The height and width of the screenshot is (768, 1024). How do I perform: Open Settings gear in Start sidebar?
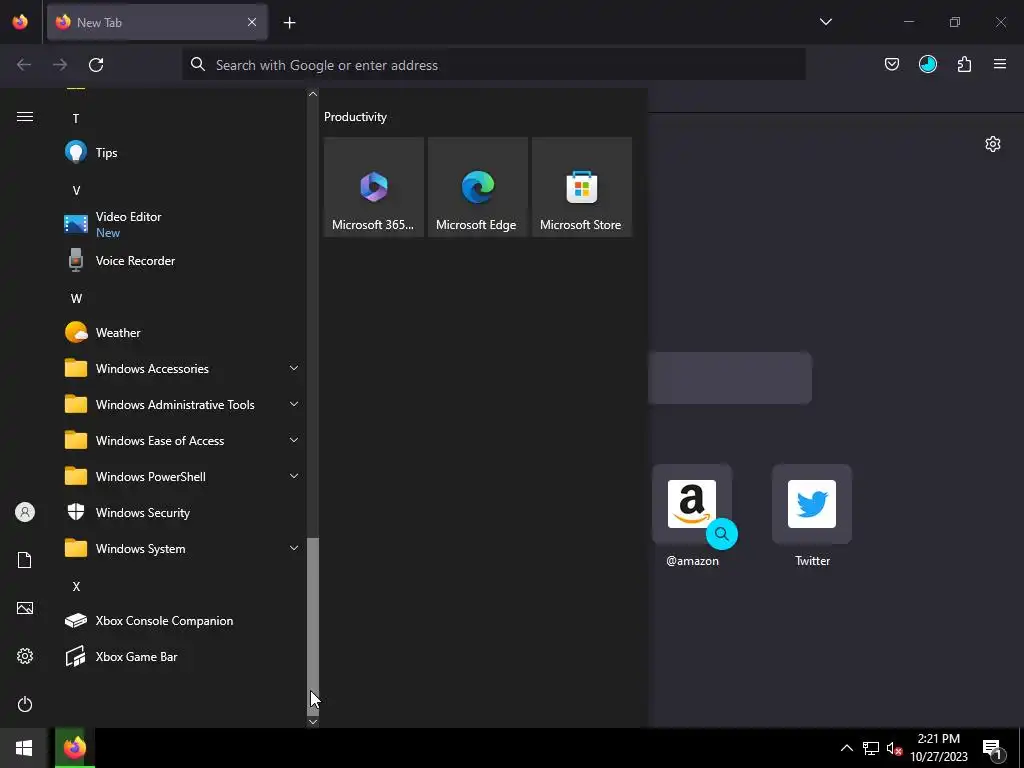[25, 656]
